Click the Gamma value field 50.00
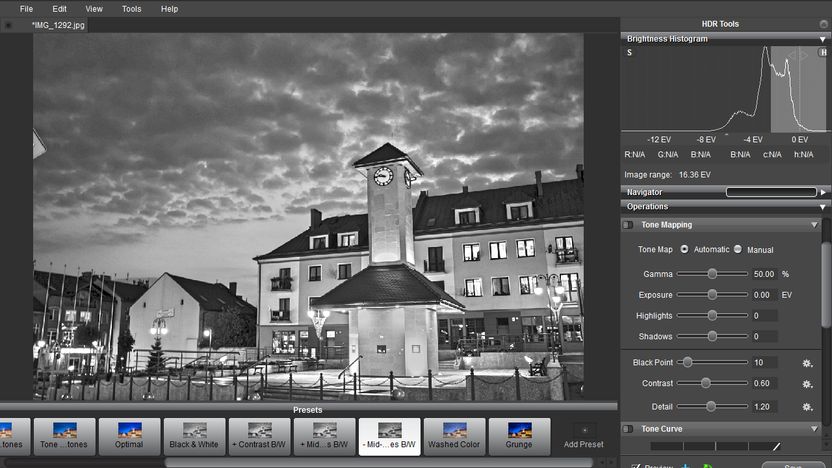Image resolution: width=832 pixels, height=468 pixels. coord(764,274)
